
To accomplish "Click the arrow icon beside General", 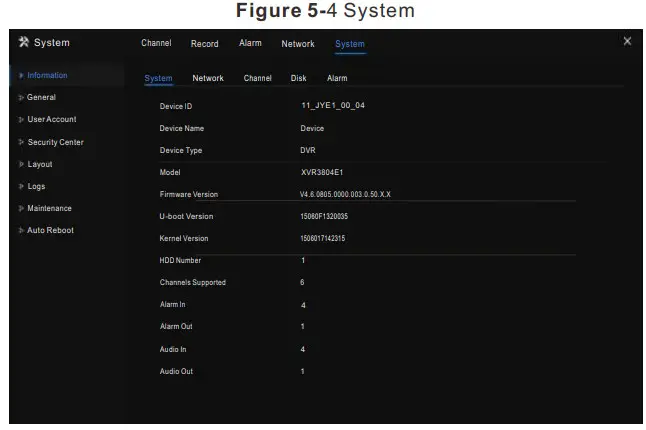I will pos(21,98).
